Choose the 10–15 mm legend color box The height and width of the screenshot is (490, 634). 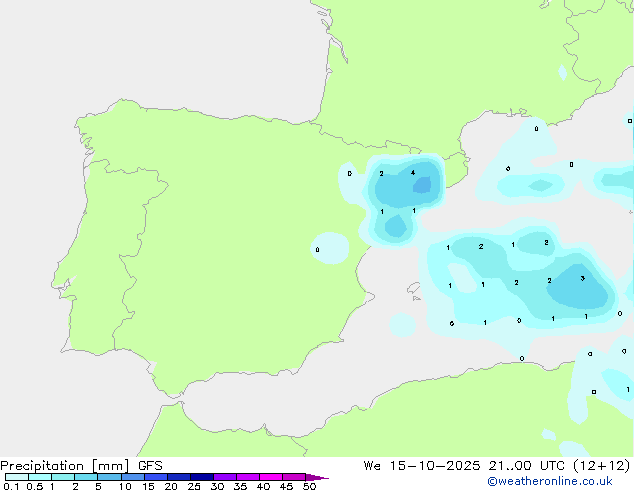tap(132, 477)
